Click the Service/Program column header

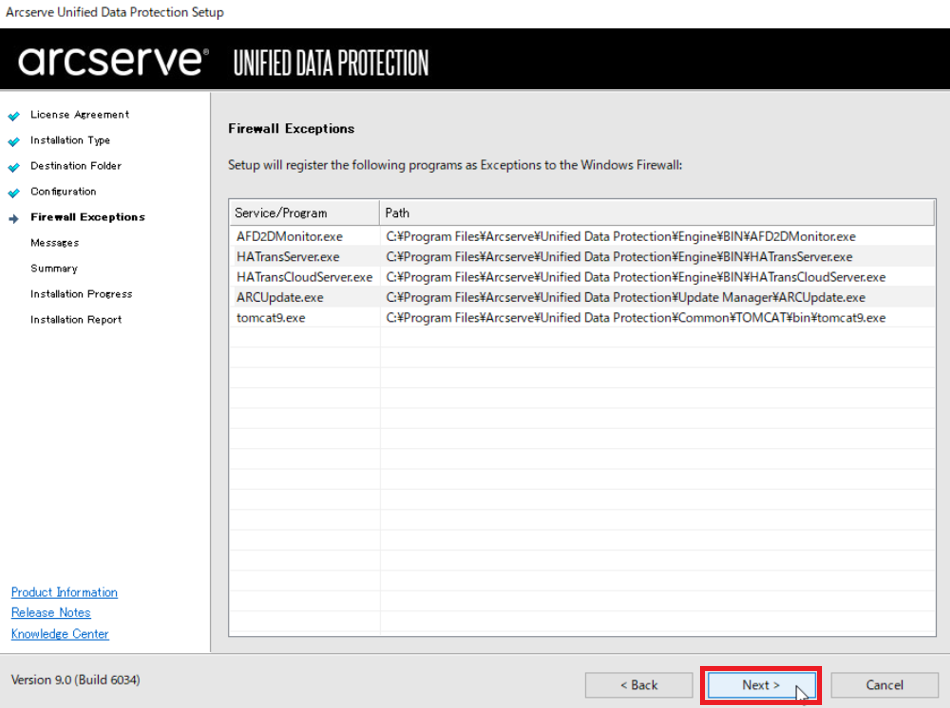click(305, 213)
